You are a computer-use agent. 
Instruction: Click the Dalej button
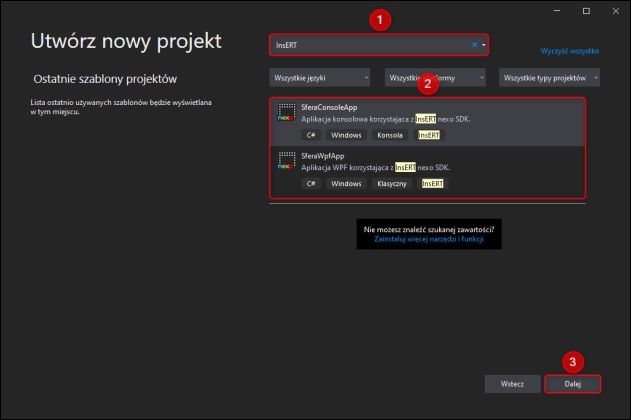573,384
